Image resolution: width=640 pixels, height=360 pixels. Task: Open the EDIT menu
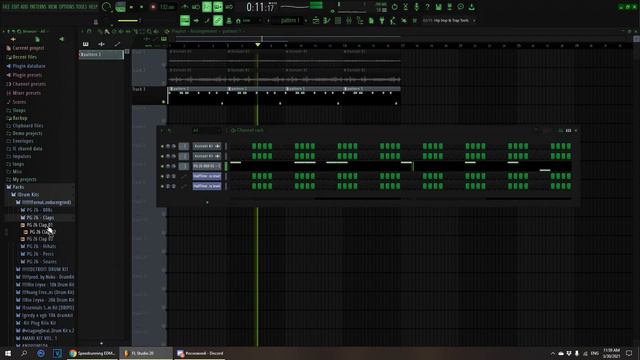(x=16, y=7)
